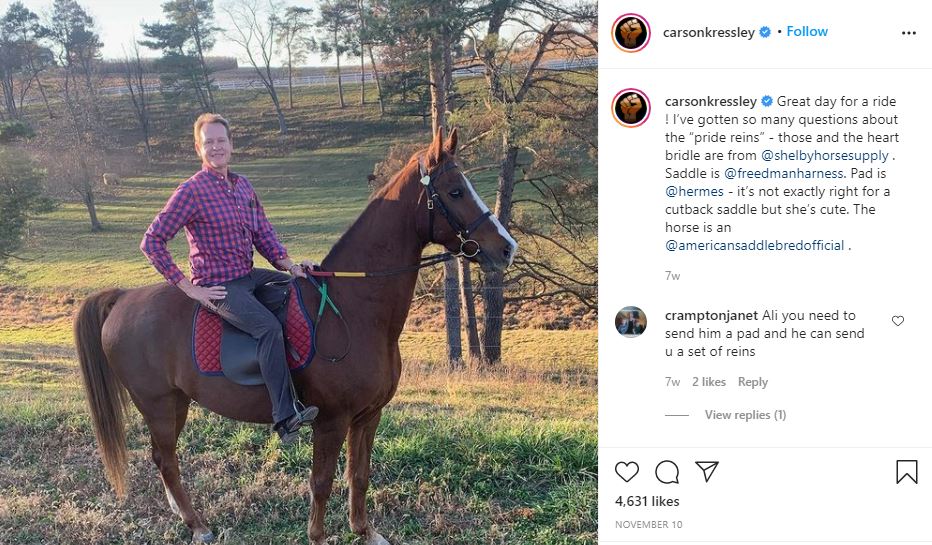The width and height of the screenshot is (932, 545).
Task: Like cramptonjanet's comment with small heart
Action: pyautogui.click(x=897, y=321)
